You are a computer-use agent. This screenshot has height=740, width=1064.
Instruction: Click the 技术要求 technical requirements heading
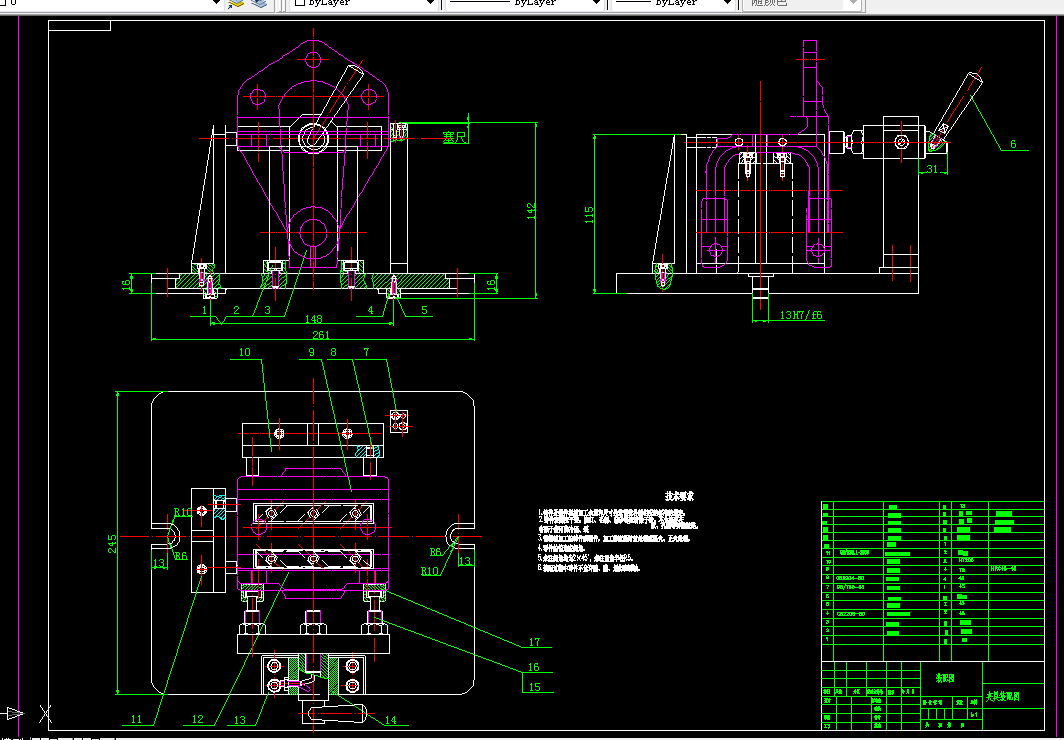click(x=679, y=496)
